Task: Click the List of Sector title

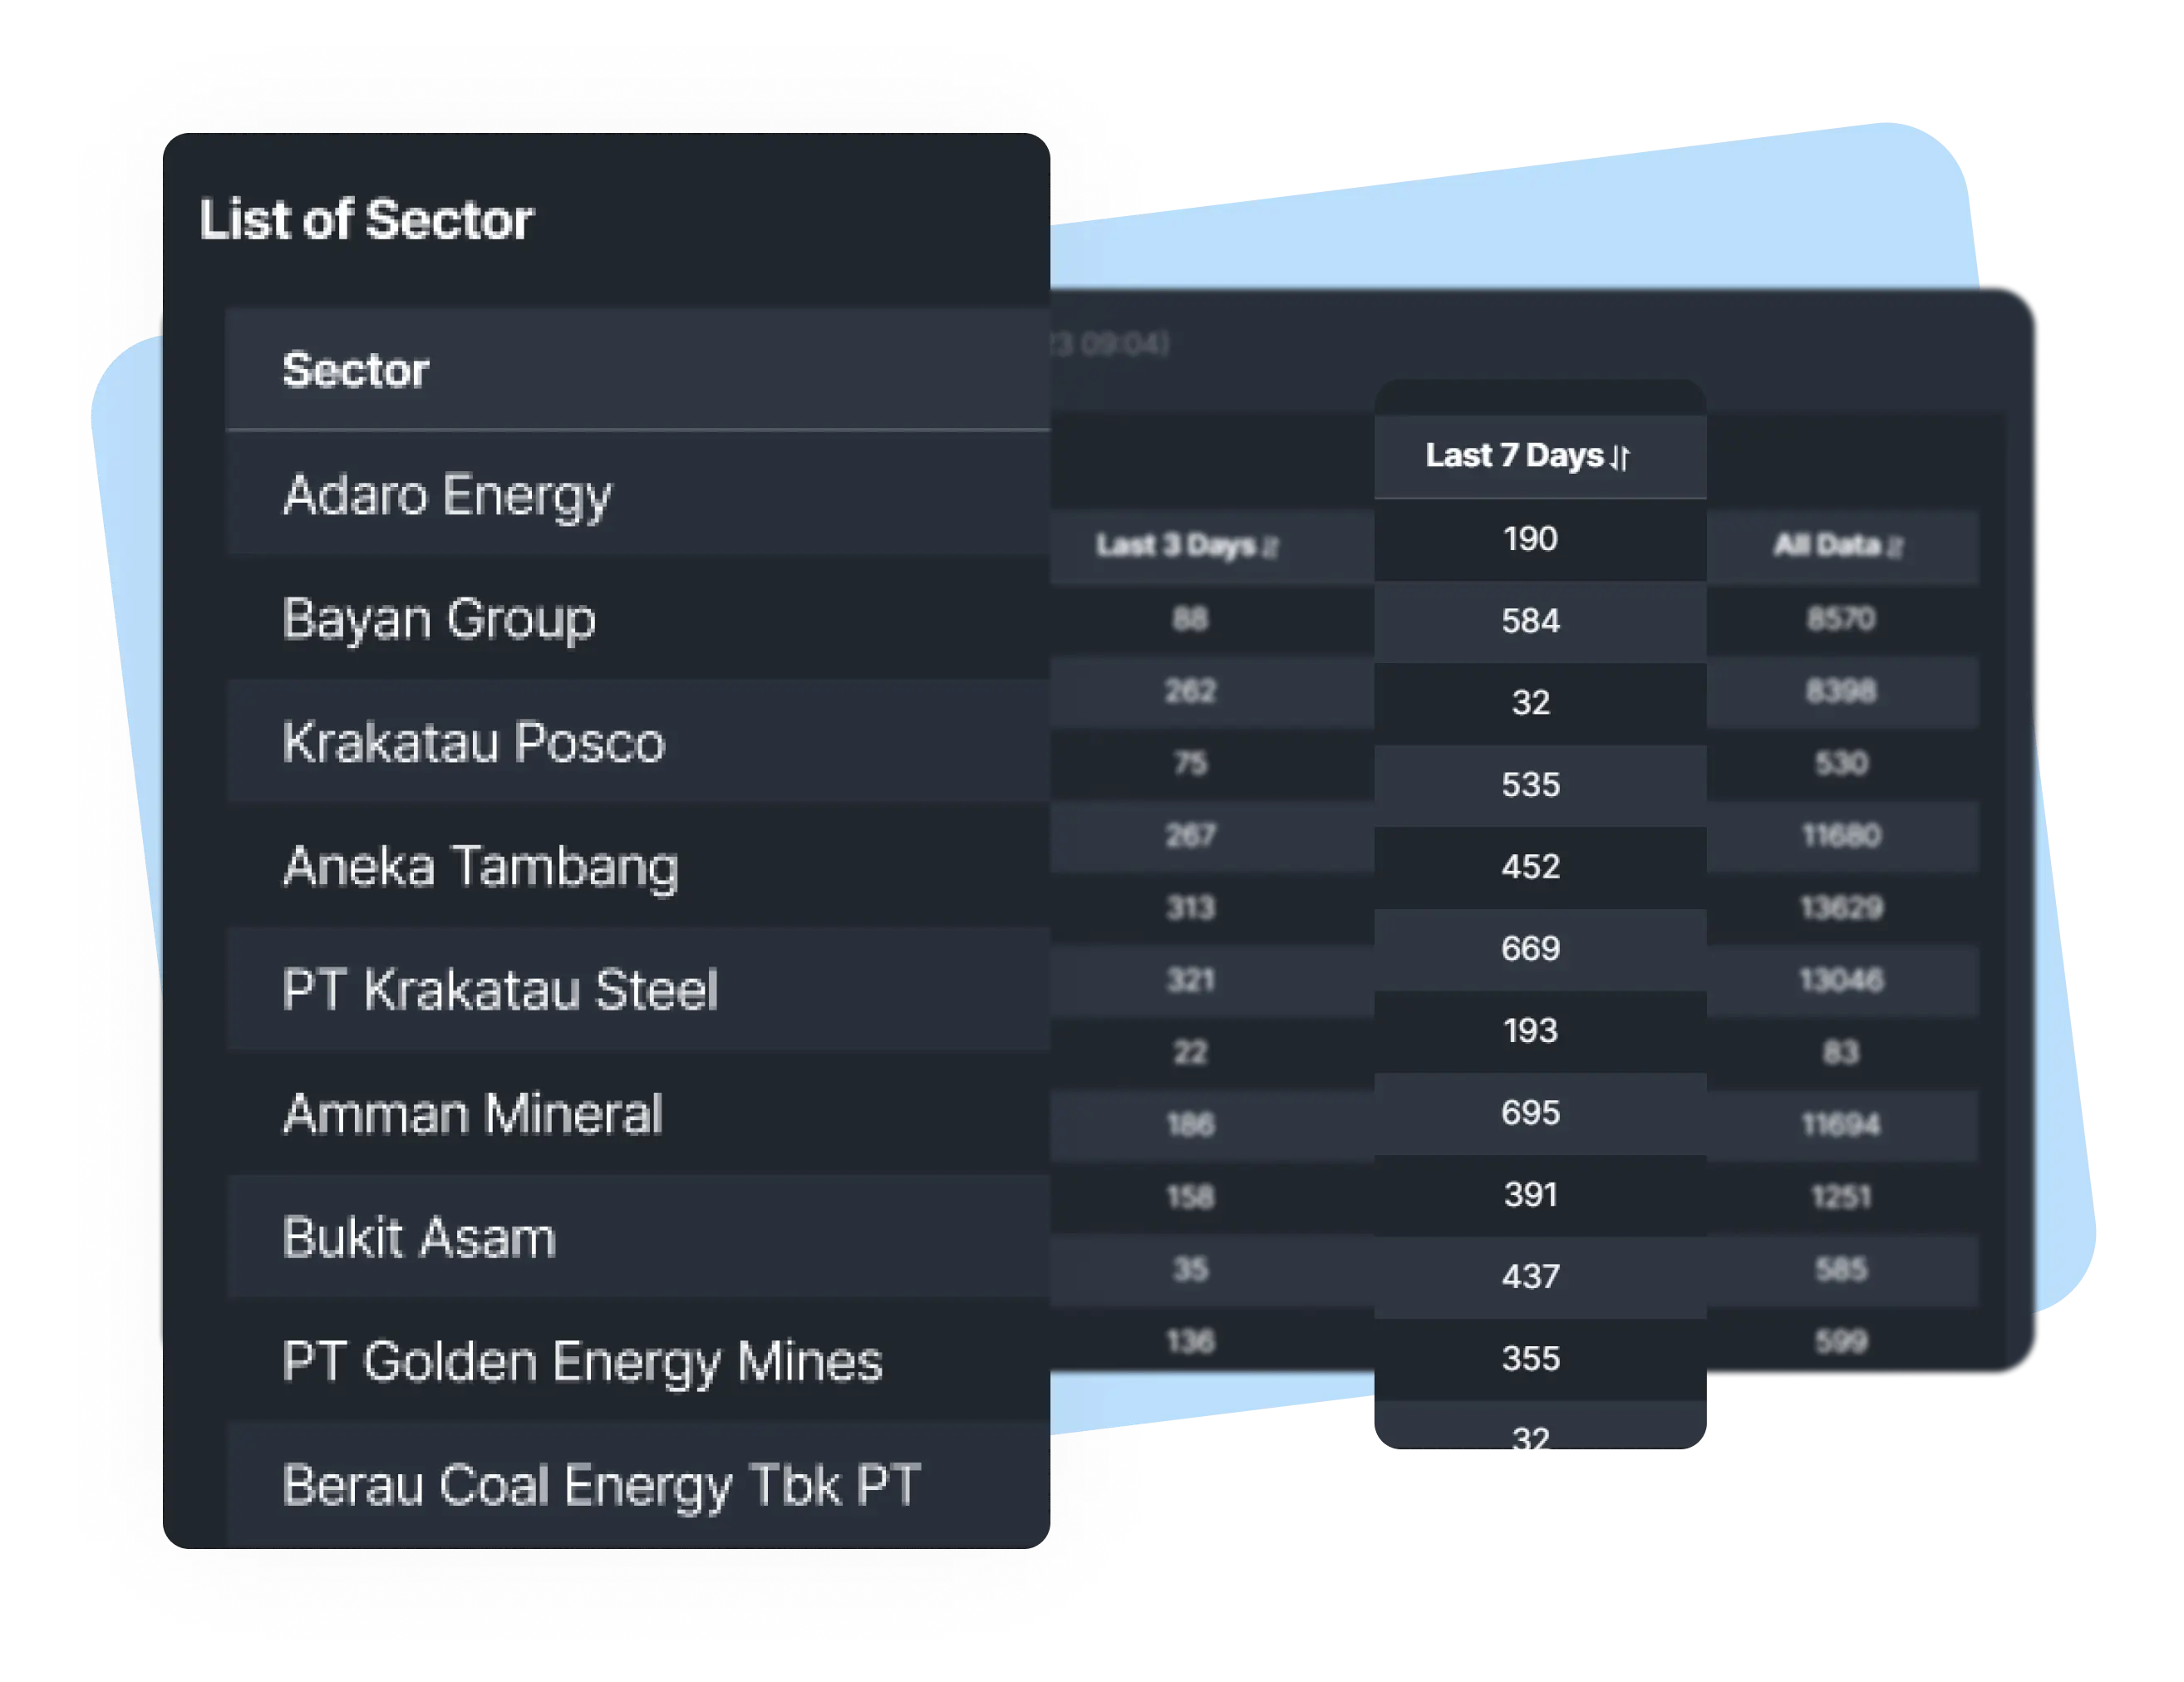Action: [366, 220]
